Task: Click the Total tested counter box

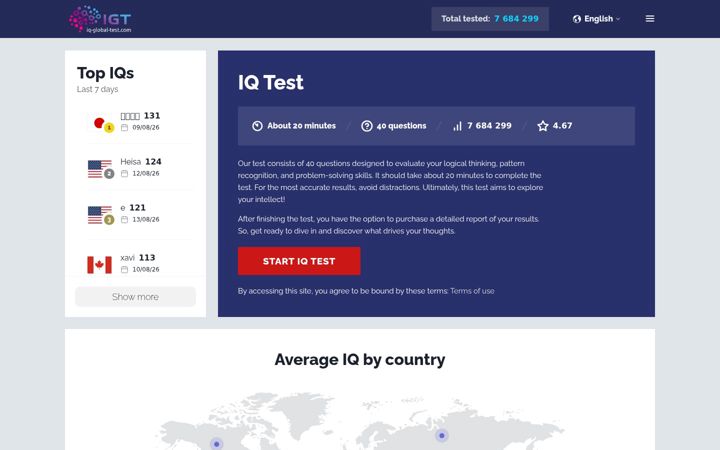Action: click(x=490, y=19)
